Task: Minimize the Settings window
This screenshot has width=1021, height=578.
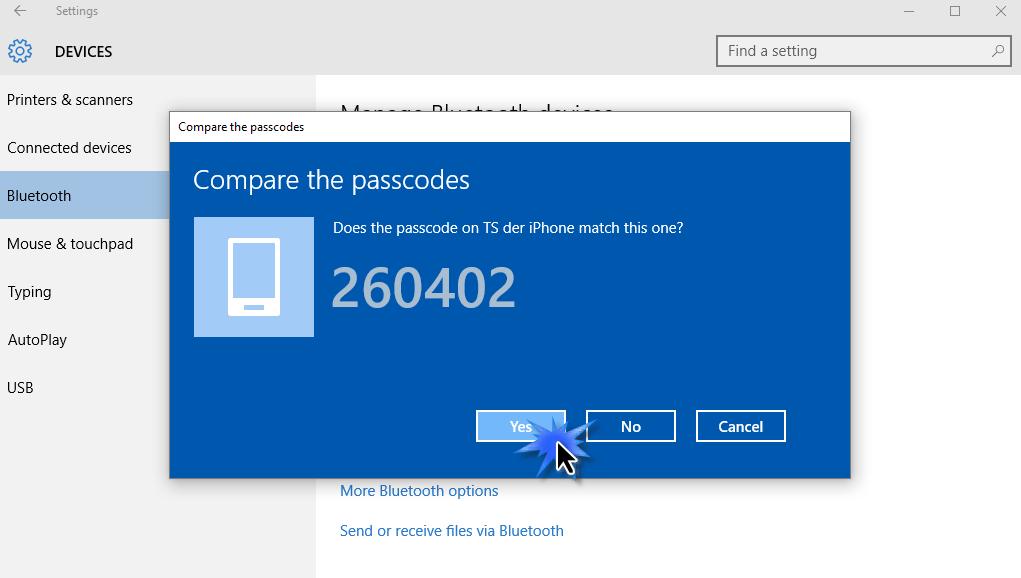Action: pos(909,11)
